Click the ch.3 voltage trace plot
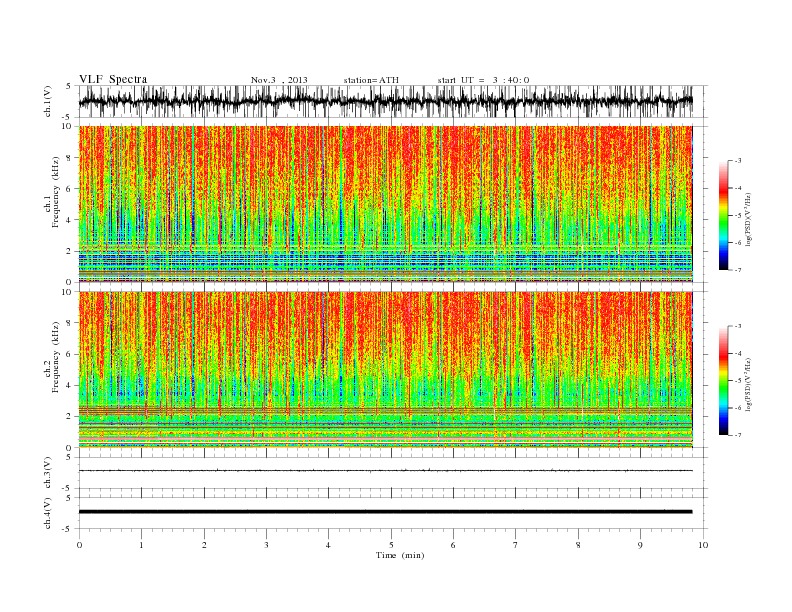 [392, 473]
